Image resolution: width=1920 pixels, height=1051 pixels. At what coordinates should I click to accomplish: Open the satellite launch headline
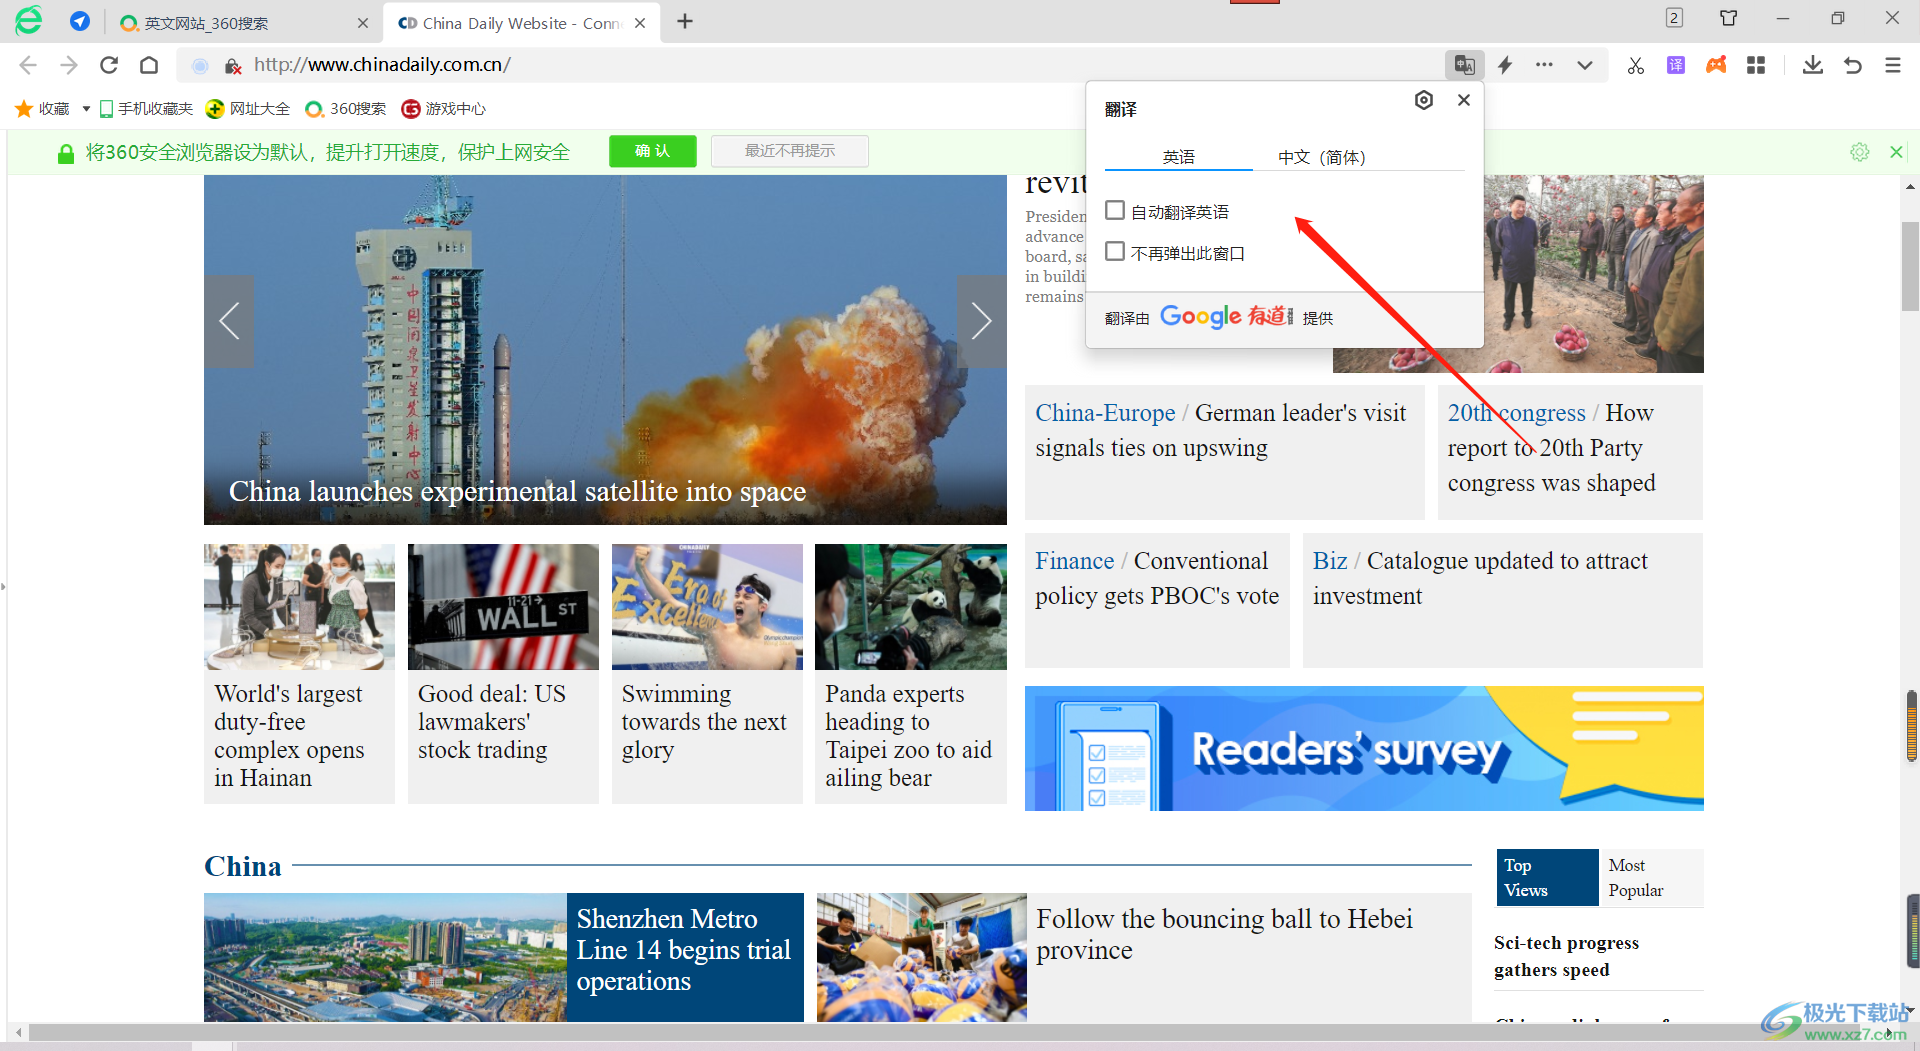(x=517, y=491)
